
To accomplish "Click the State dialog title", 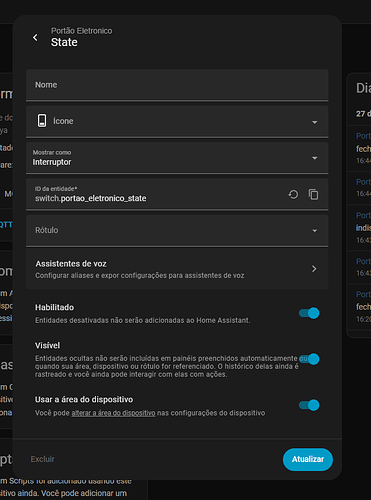I will 64,42.
